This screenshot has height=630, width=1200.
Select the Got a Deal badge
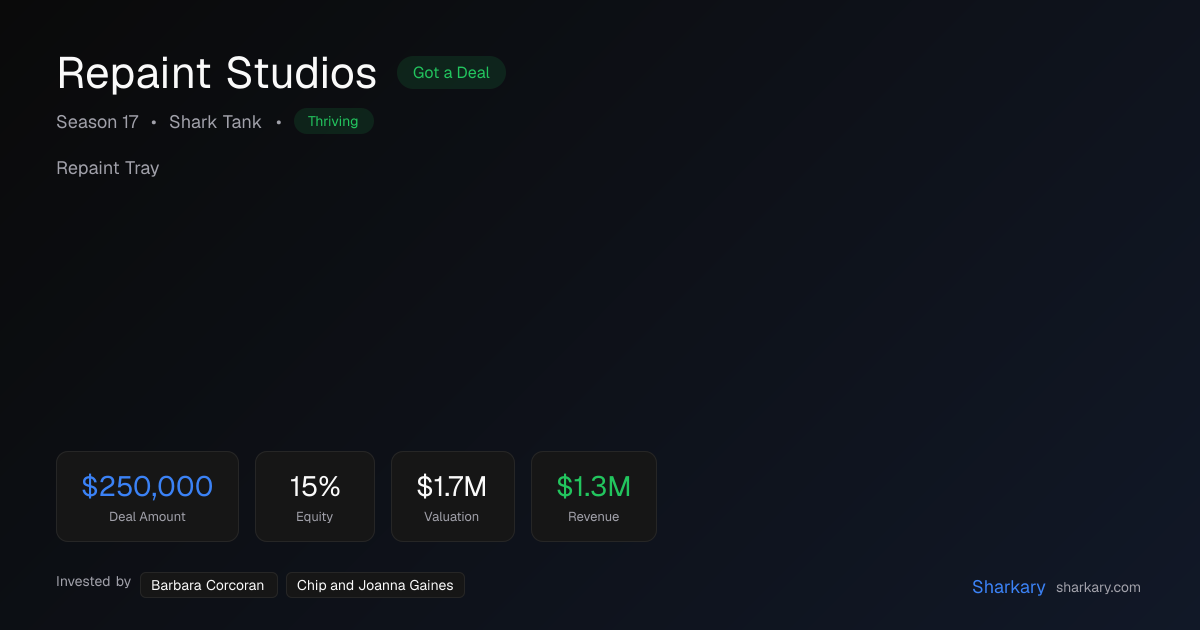click(451, 73)
